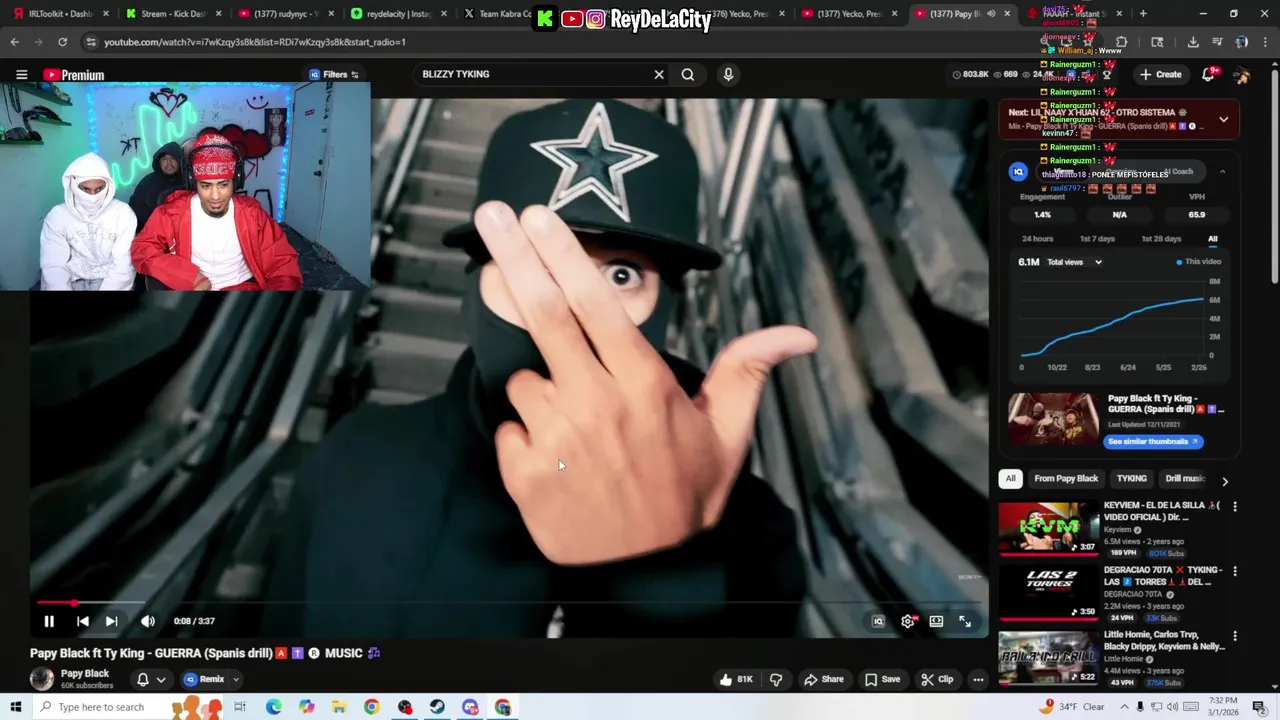This screenshot has width=1280, height=720.
Task: Enter fullscreen mode in player
Action: [965, 621]
